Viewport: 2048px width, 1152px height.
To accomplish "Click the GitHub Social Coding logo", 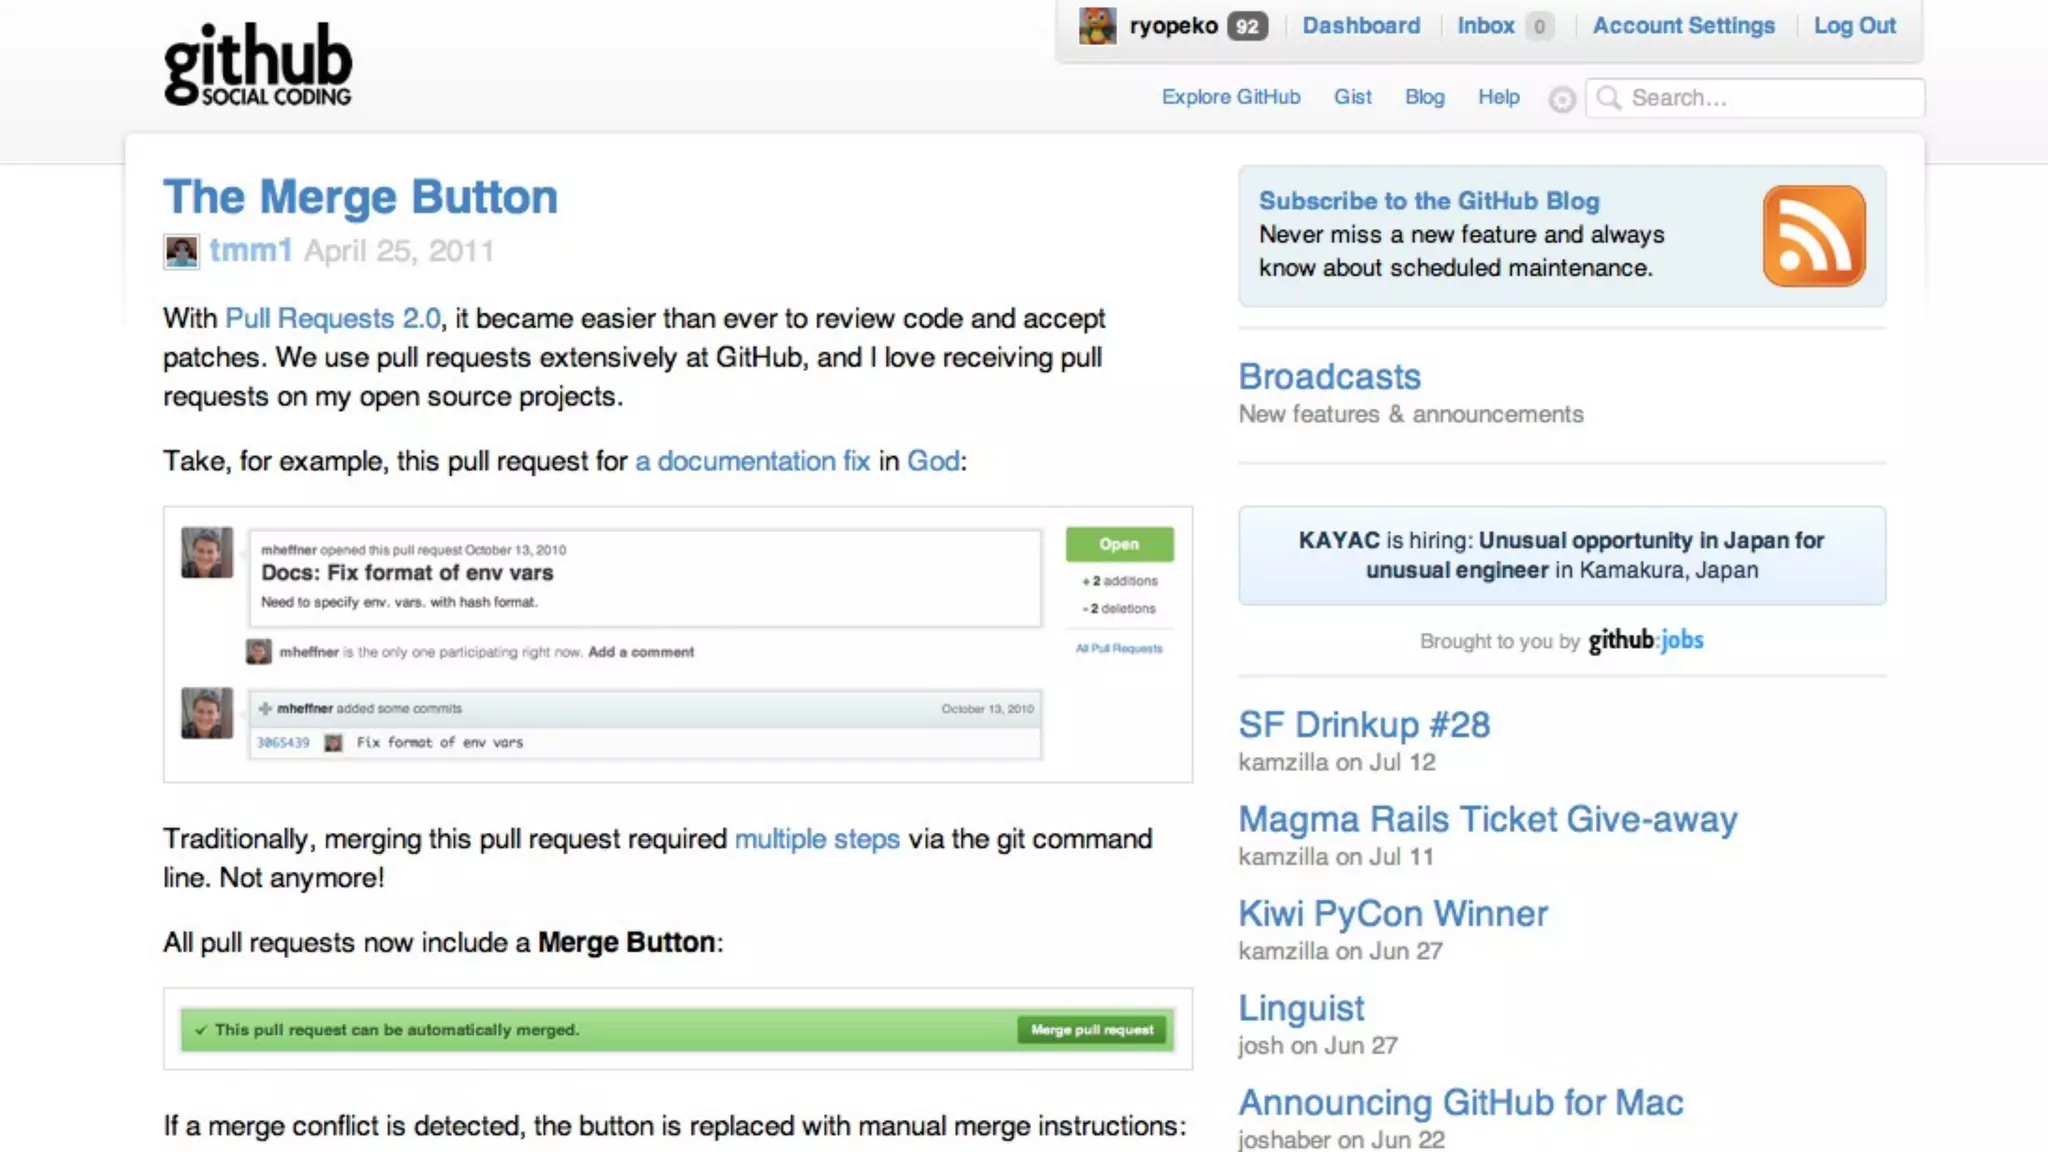I will pyautogui.click(x=257, y=65).
